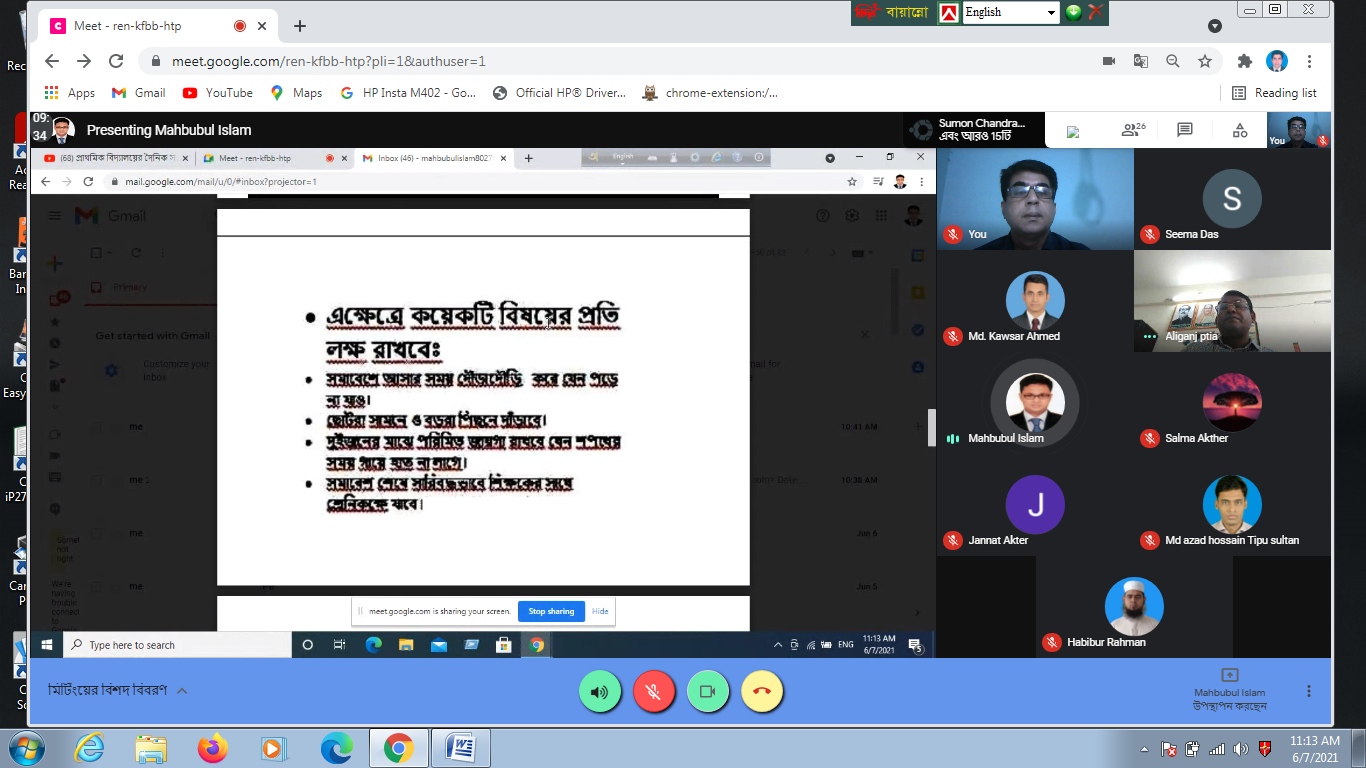Screen dimensions: 1366x768
Task: Open the Reading list button
Action: coord(1274,93)
